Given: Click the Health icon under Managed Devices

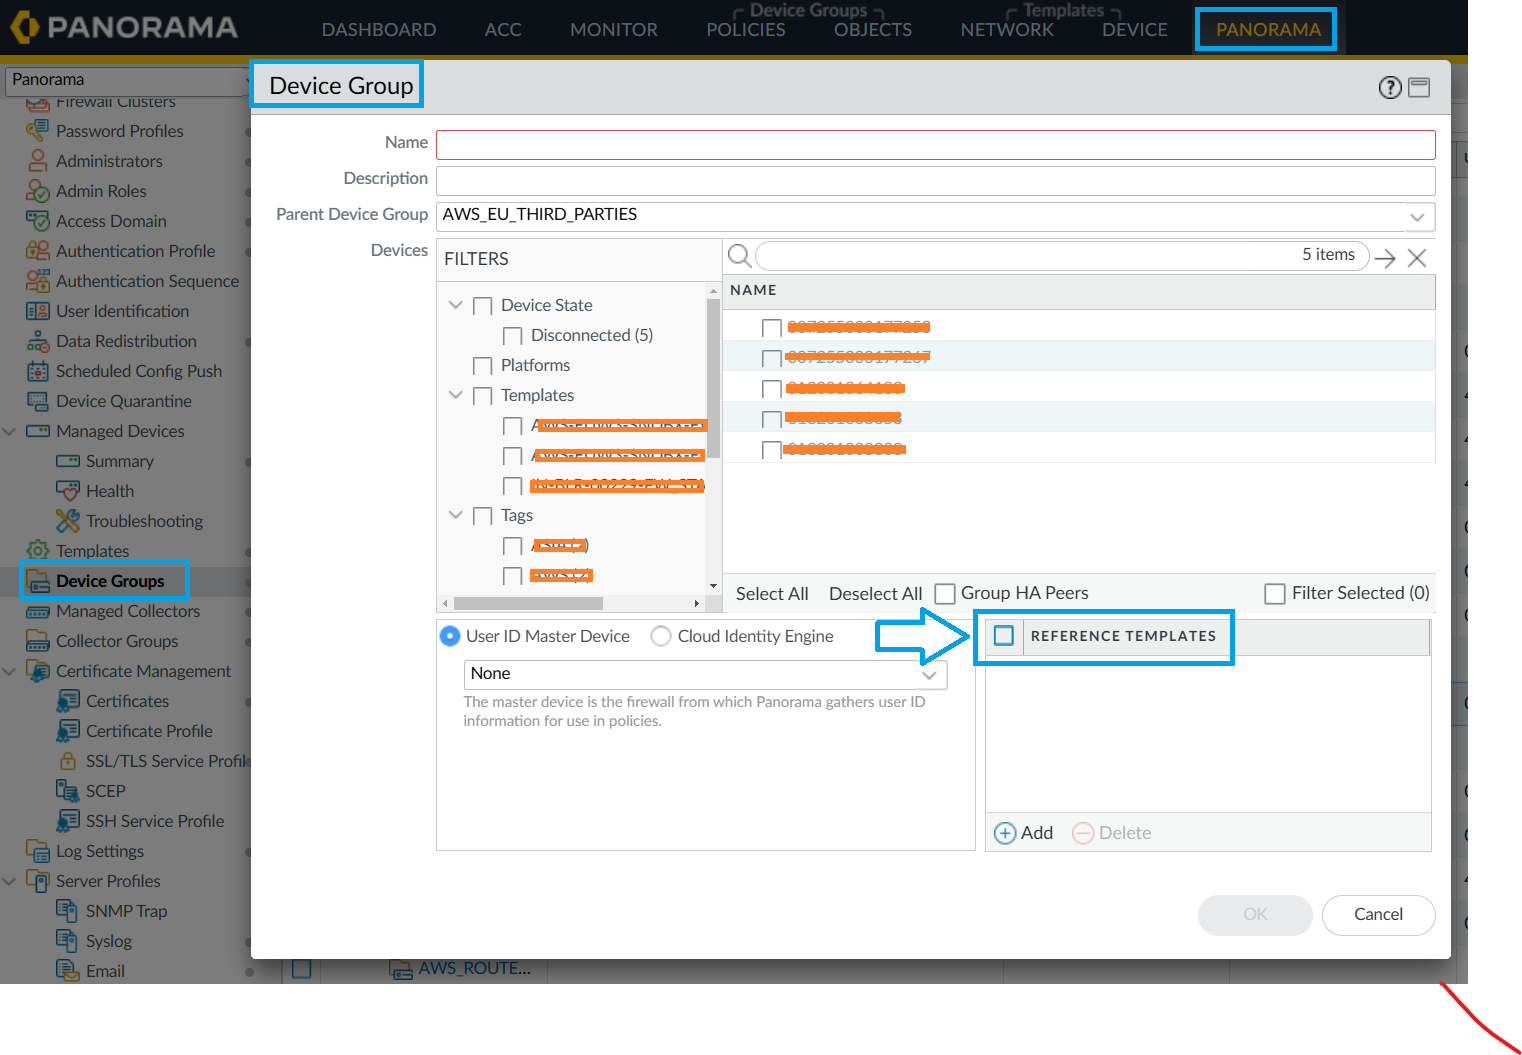Looking at the screenshot, I should pyautogui.click(x=67, y=490).
